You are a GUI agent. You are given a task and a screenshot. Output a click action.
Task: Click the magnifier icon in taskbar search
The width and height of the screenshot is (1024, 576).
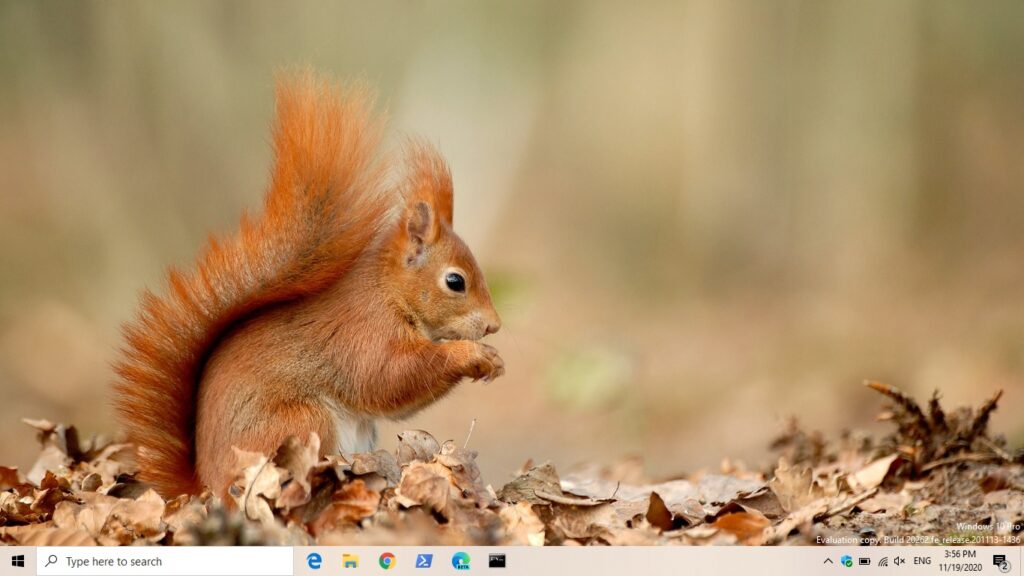[52, 561]
